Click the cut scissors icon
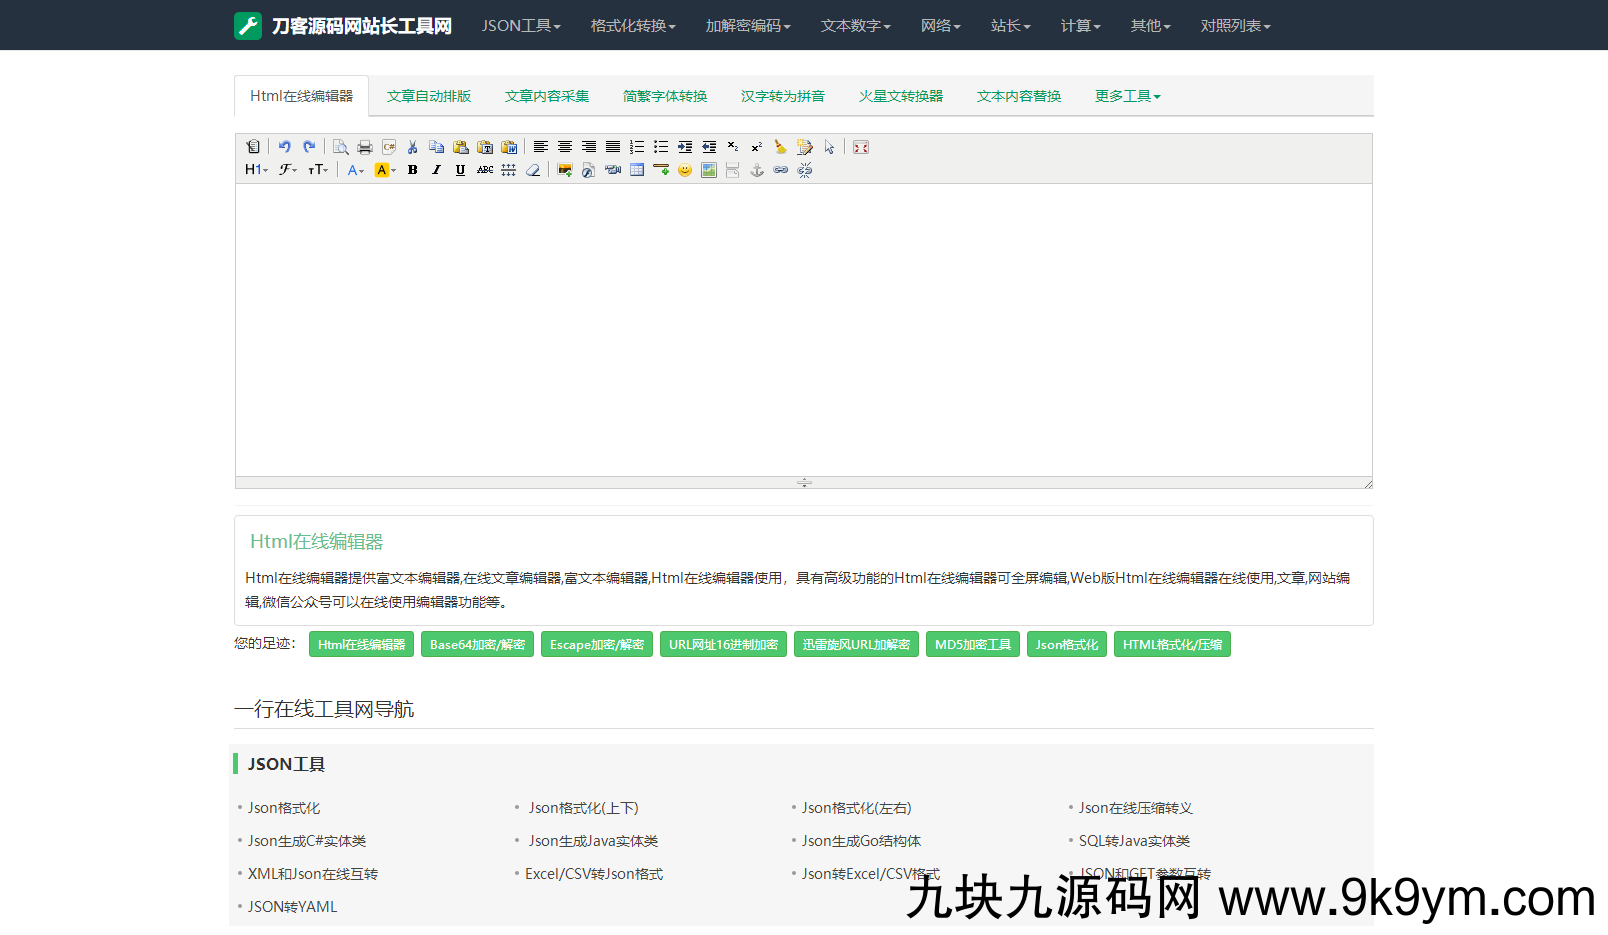 point(412,147)
